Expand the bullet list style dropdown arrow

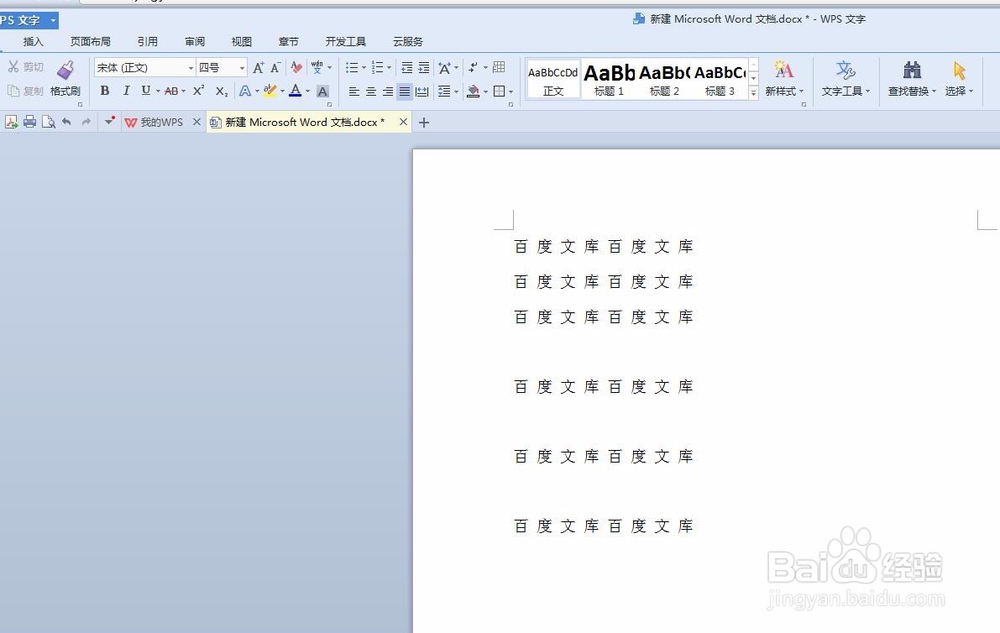coord(364,68)
